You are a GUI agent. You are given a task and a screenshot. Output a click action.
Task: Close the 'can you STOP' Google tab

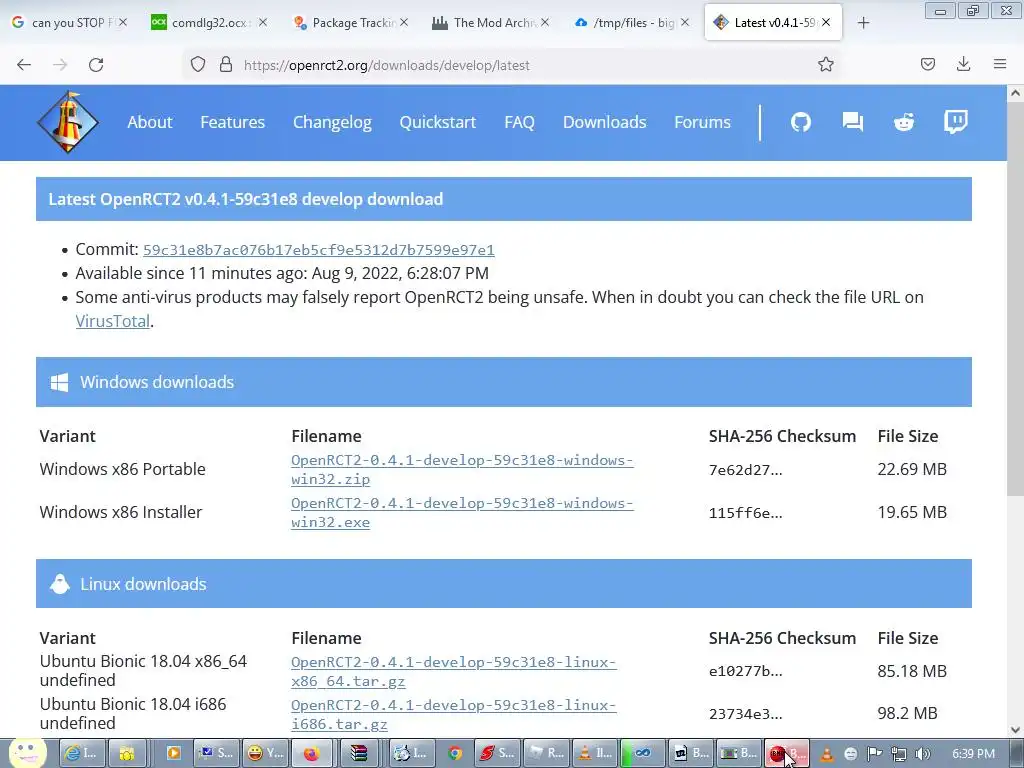coord(123,22)
